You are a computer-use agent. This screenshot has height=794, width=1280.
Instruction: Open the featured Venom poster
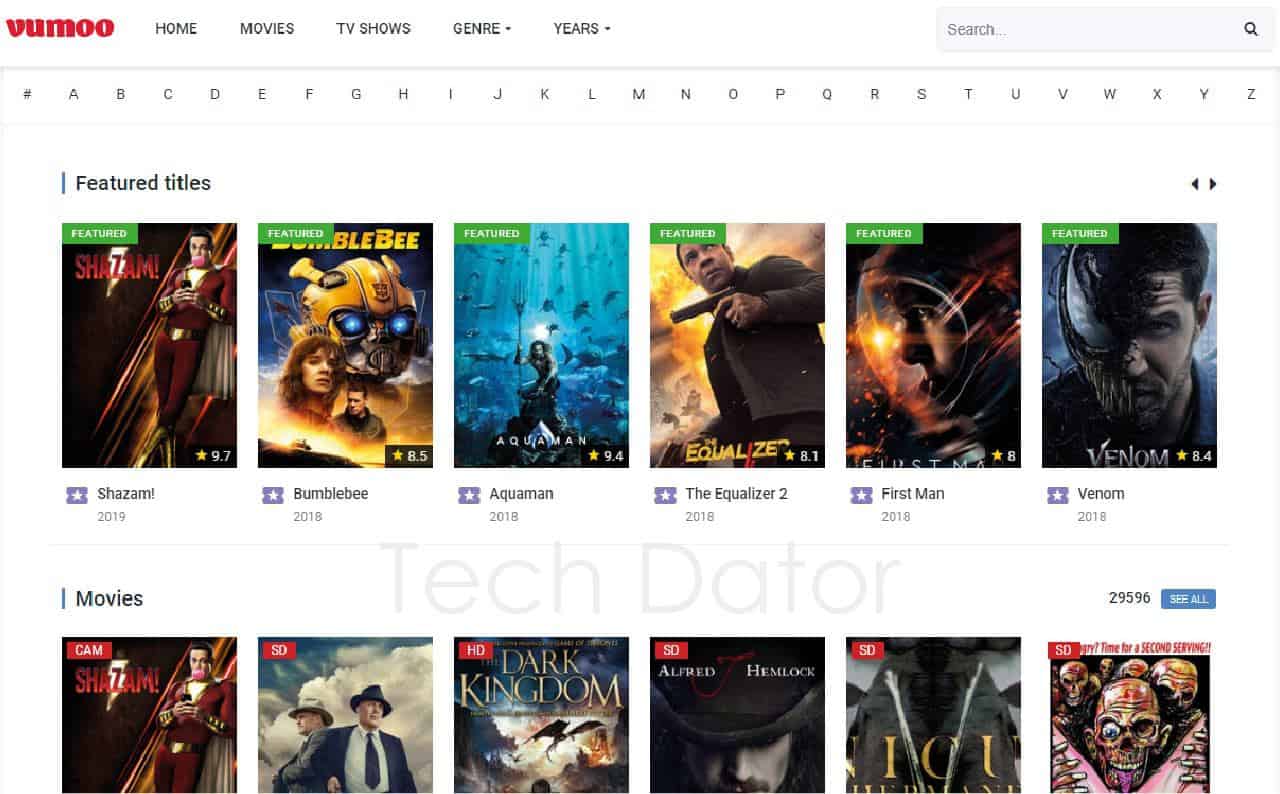point(1129,345)
